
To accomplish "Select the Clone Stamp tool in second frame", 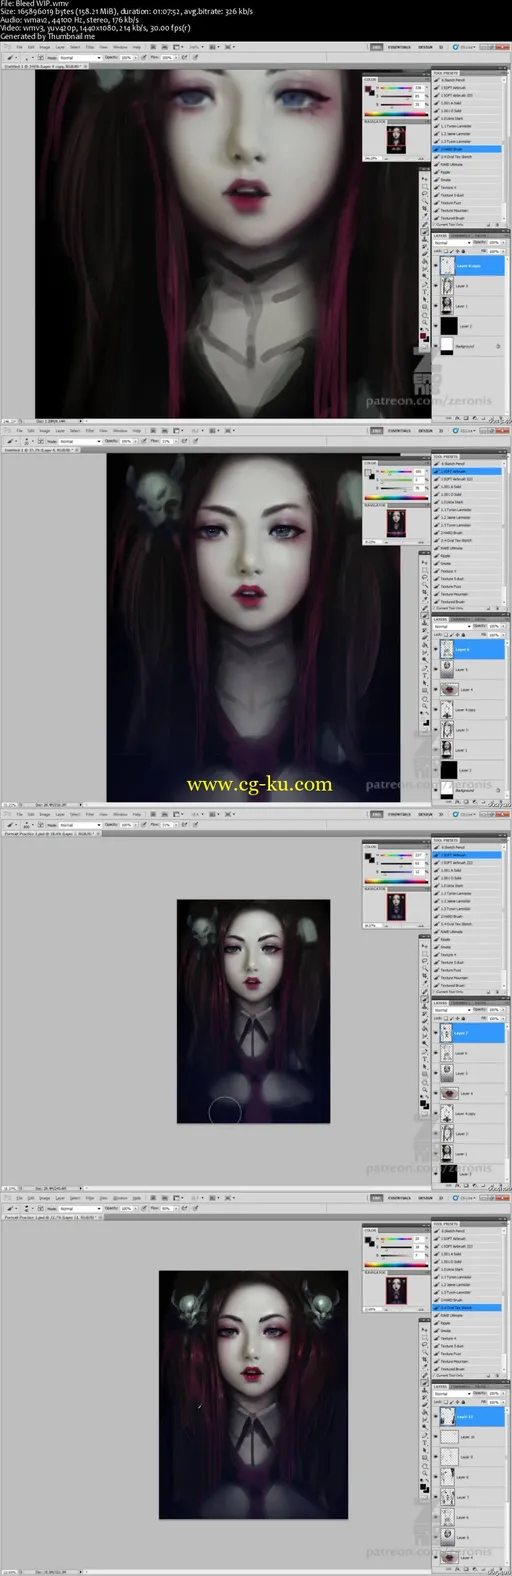I will point(424,623).
